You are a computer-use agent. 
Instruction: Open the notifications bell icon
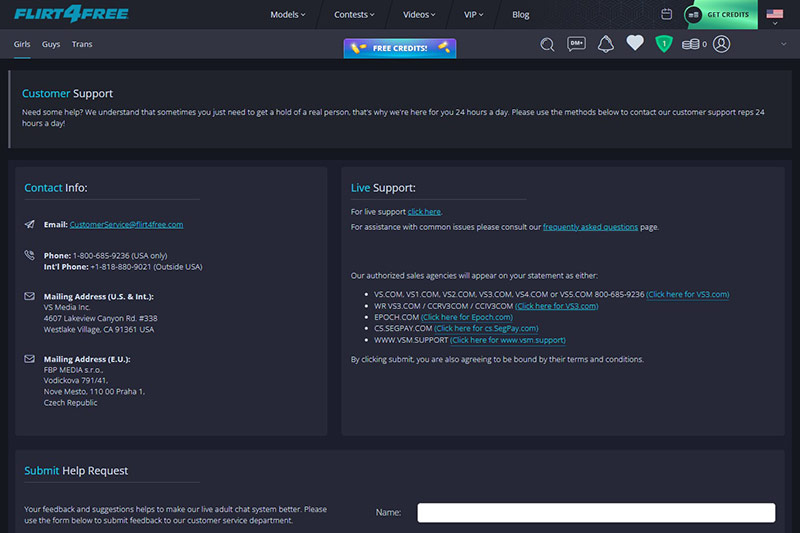(x=606, y=44)
